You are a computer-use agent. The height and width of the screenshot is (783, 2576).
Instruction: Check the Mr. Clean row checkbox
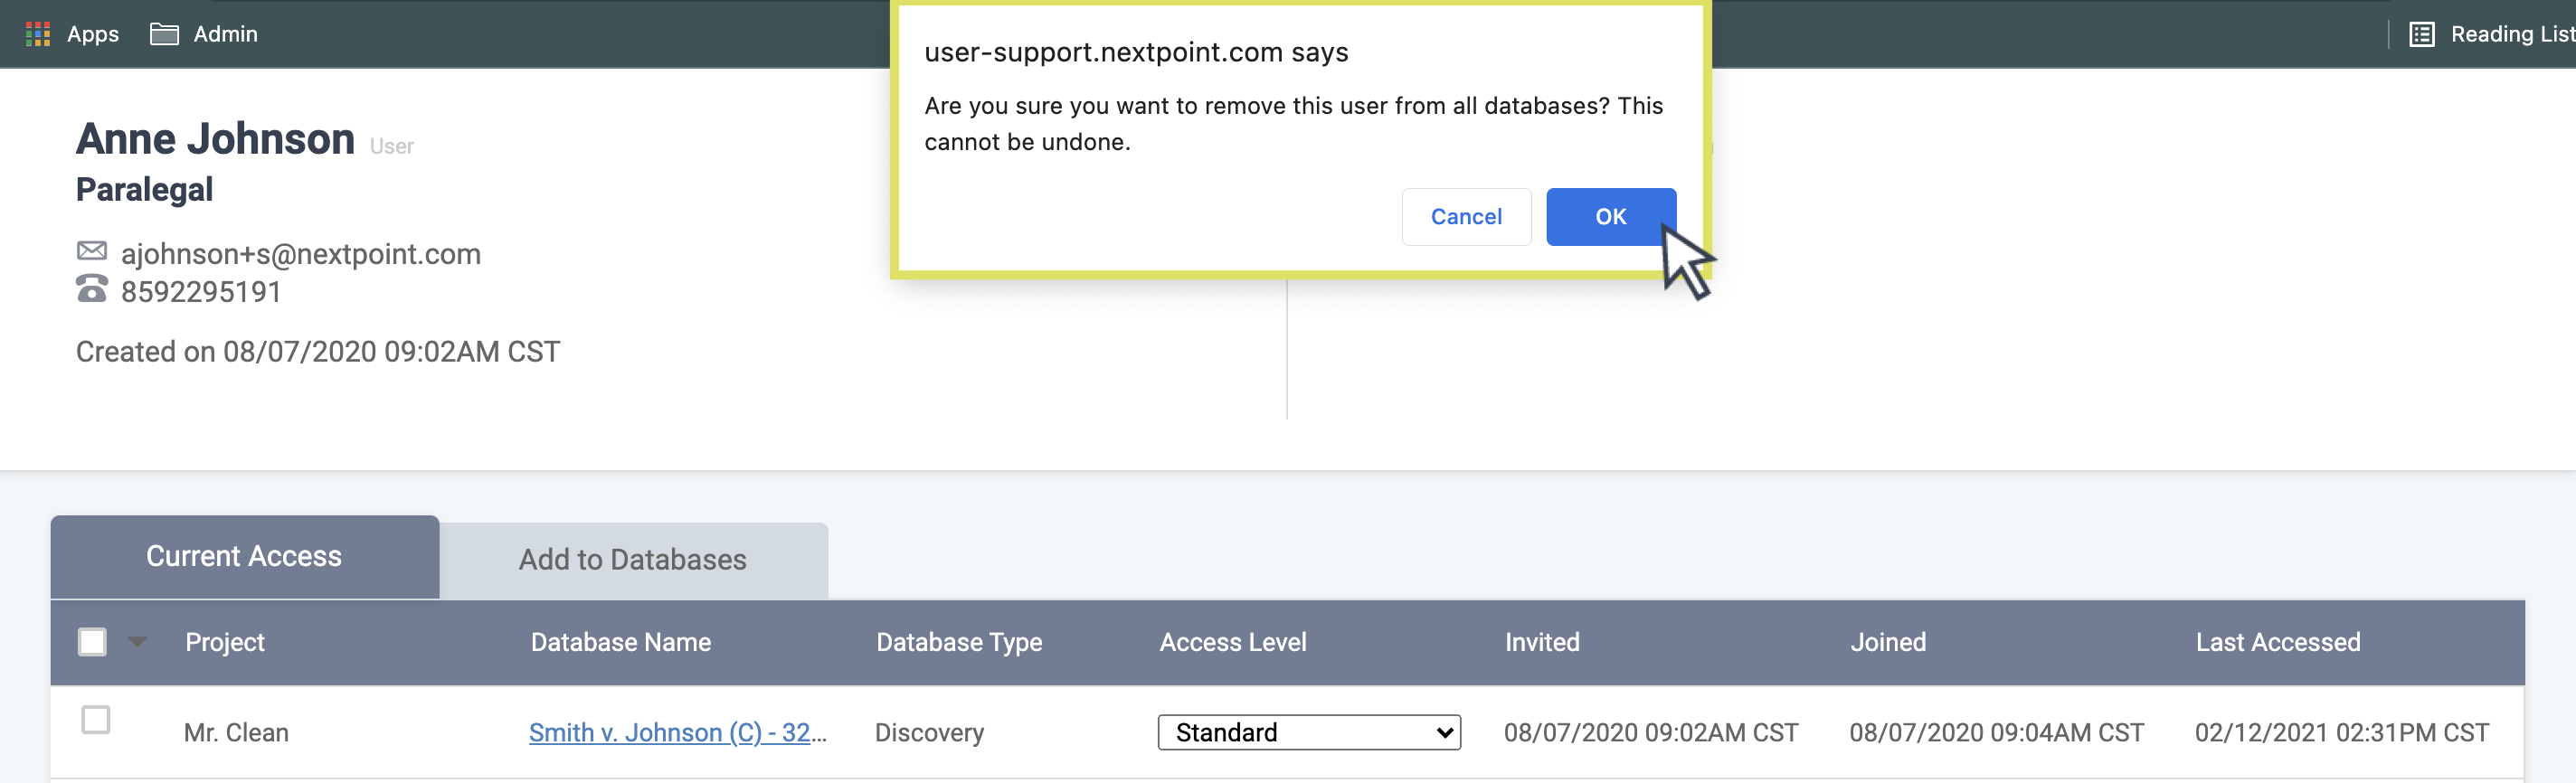coord(96,719)
